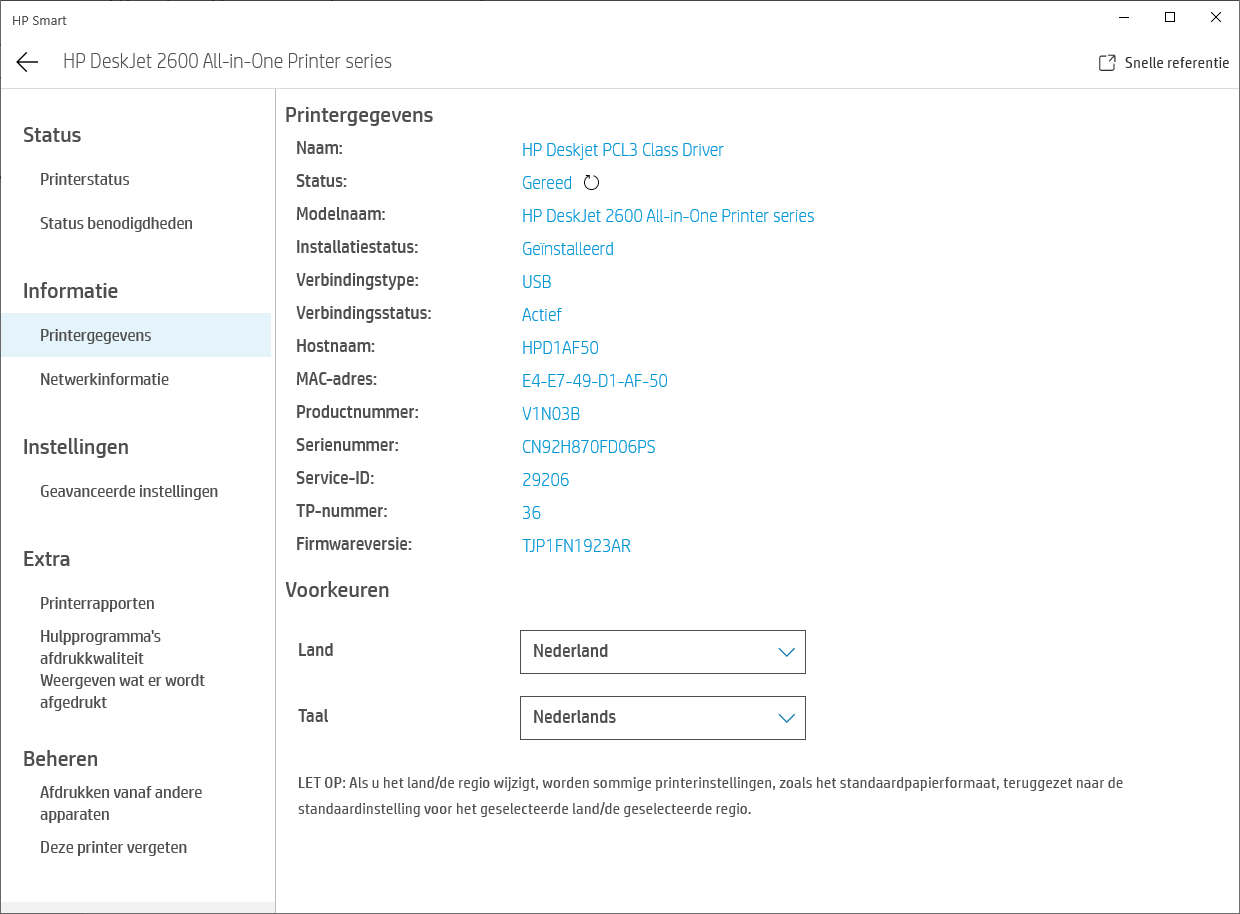The width and height of the screenshot is (1240, 914).
Task: Click the Status sidebar heading
Action: point(52,135)
